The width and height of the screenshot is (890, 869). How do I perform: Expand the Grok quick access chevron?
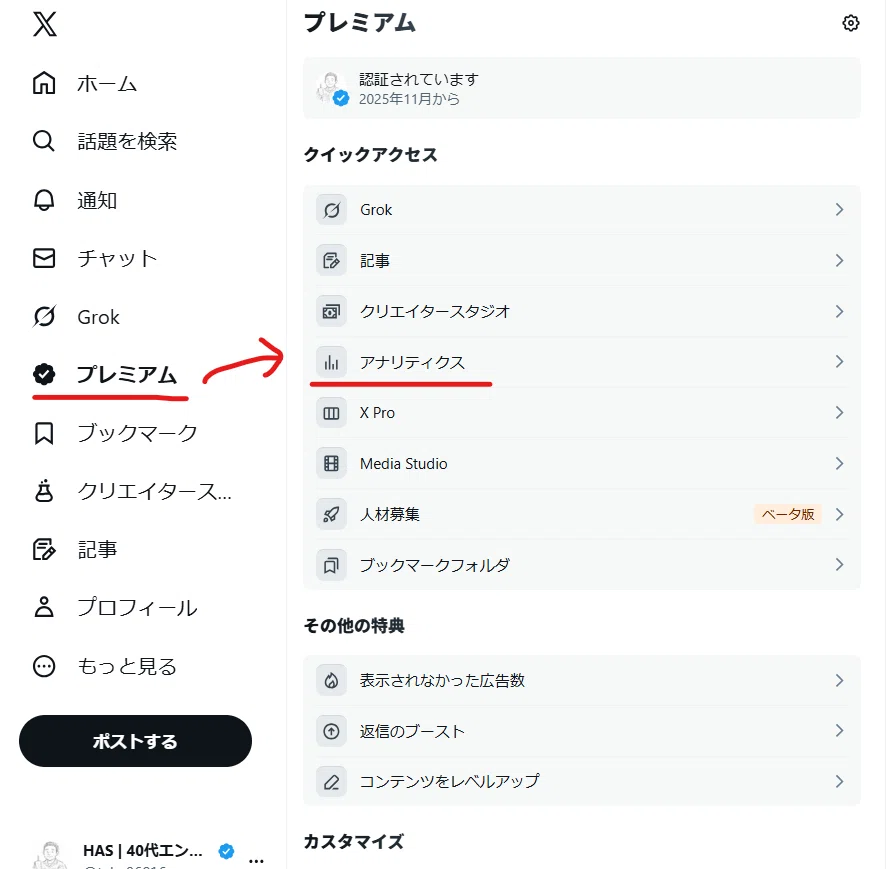pyautogui.click(x=839, y=209)
